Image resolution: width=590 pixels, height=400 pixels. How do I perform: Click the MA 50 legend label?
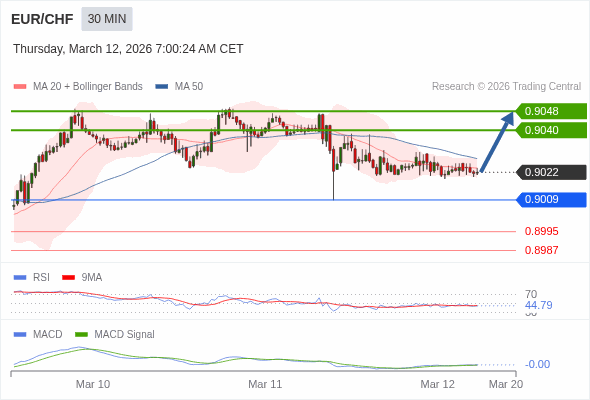[x=189, y=87]
